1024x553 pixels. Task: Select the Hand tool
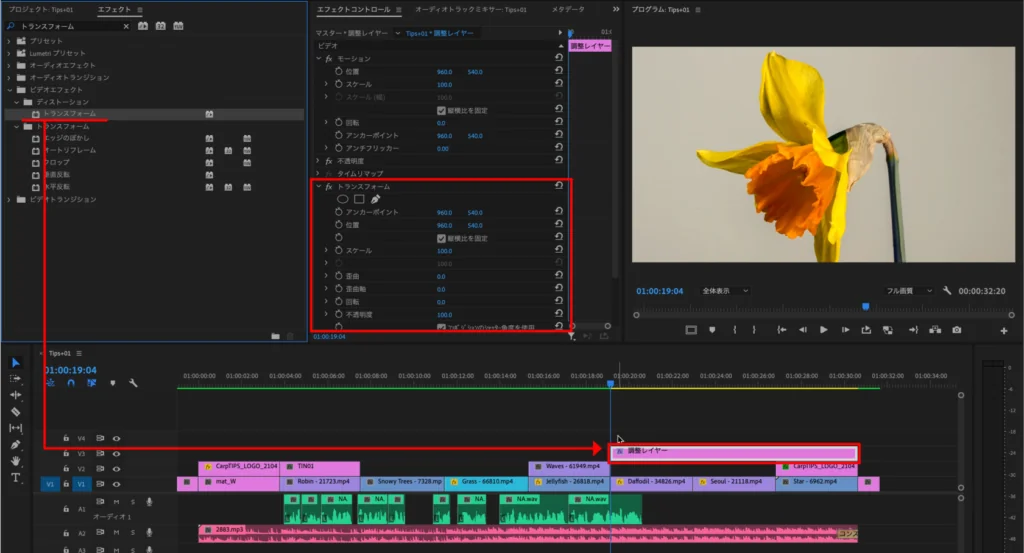(x=15, y=461)
